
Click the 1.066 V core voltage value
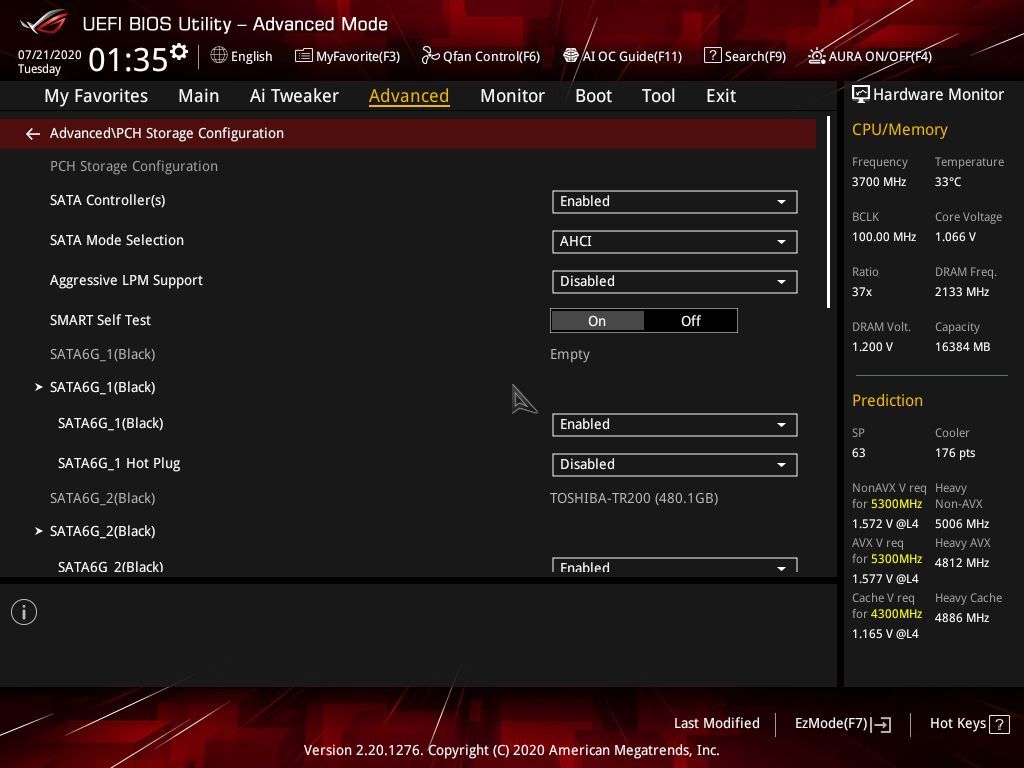point(955,236)
